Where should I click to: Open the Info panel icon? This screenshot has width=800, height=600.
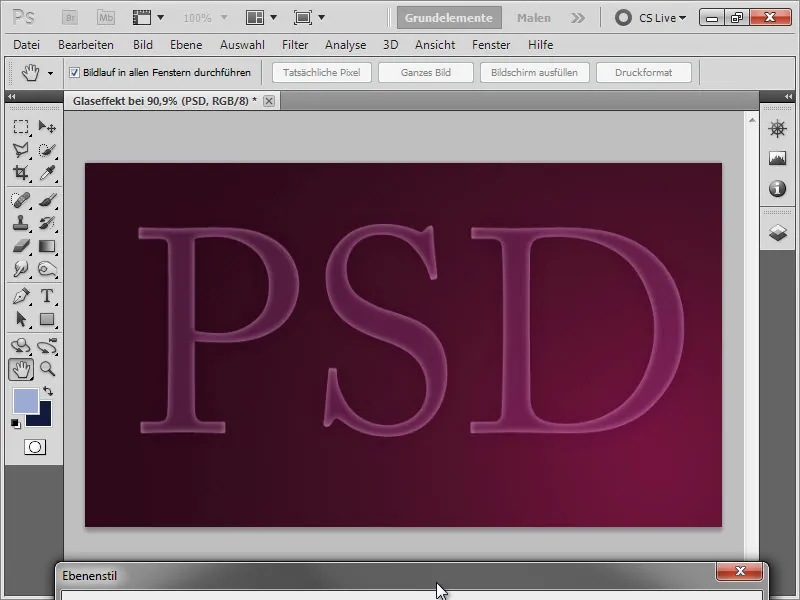(x=777, y=189)
